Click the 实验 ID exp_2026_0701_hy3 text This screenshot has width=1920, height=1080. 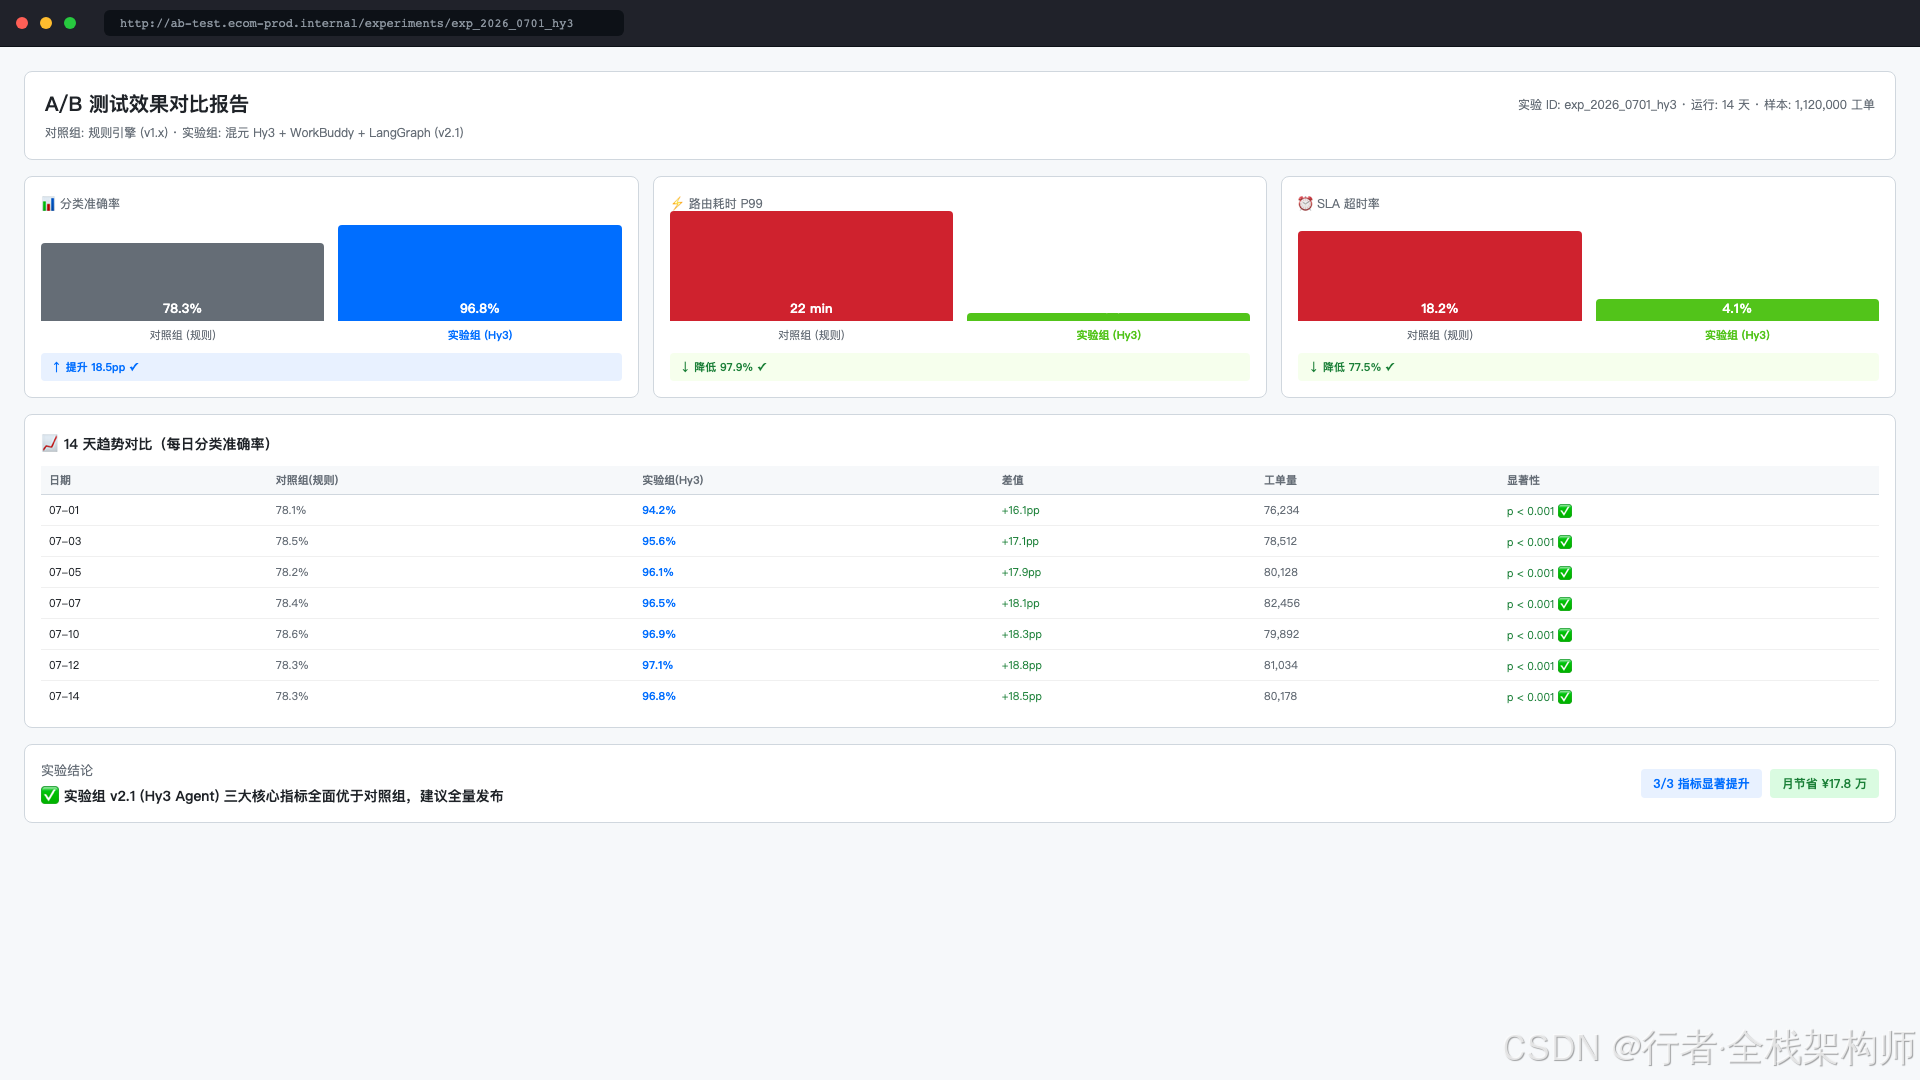pos(1597,105)
